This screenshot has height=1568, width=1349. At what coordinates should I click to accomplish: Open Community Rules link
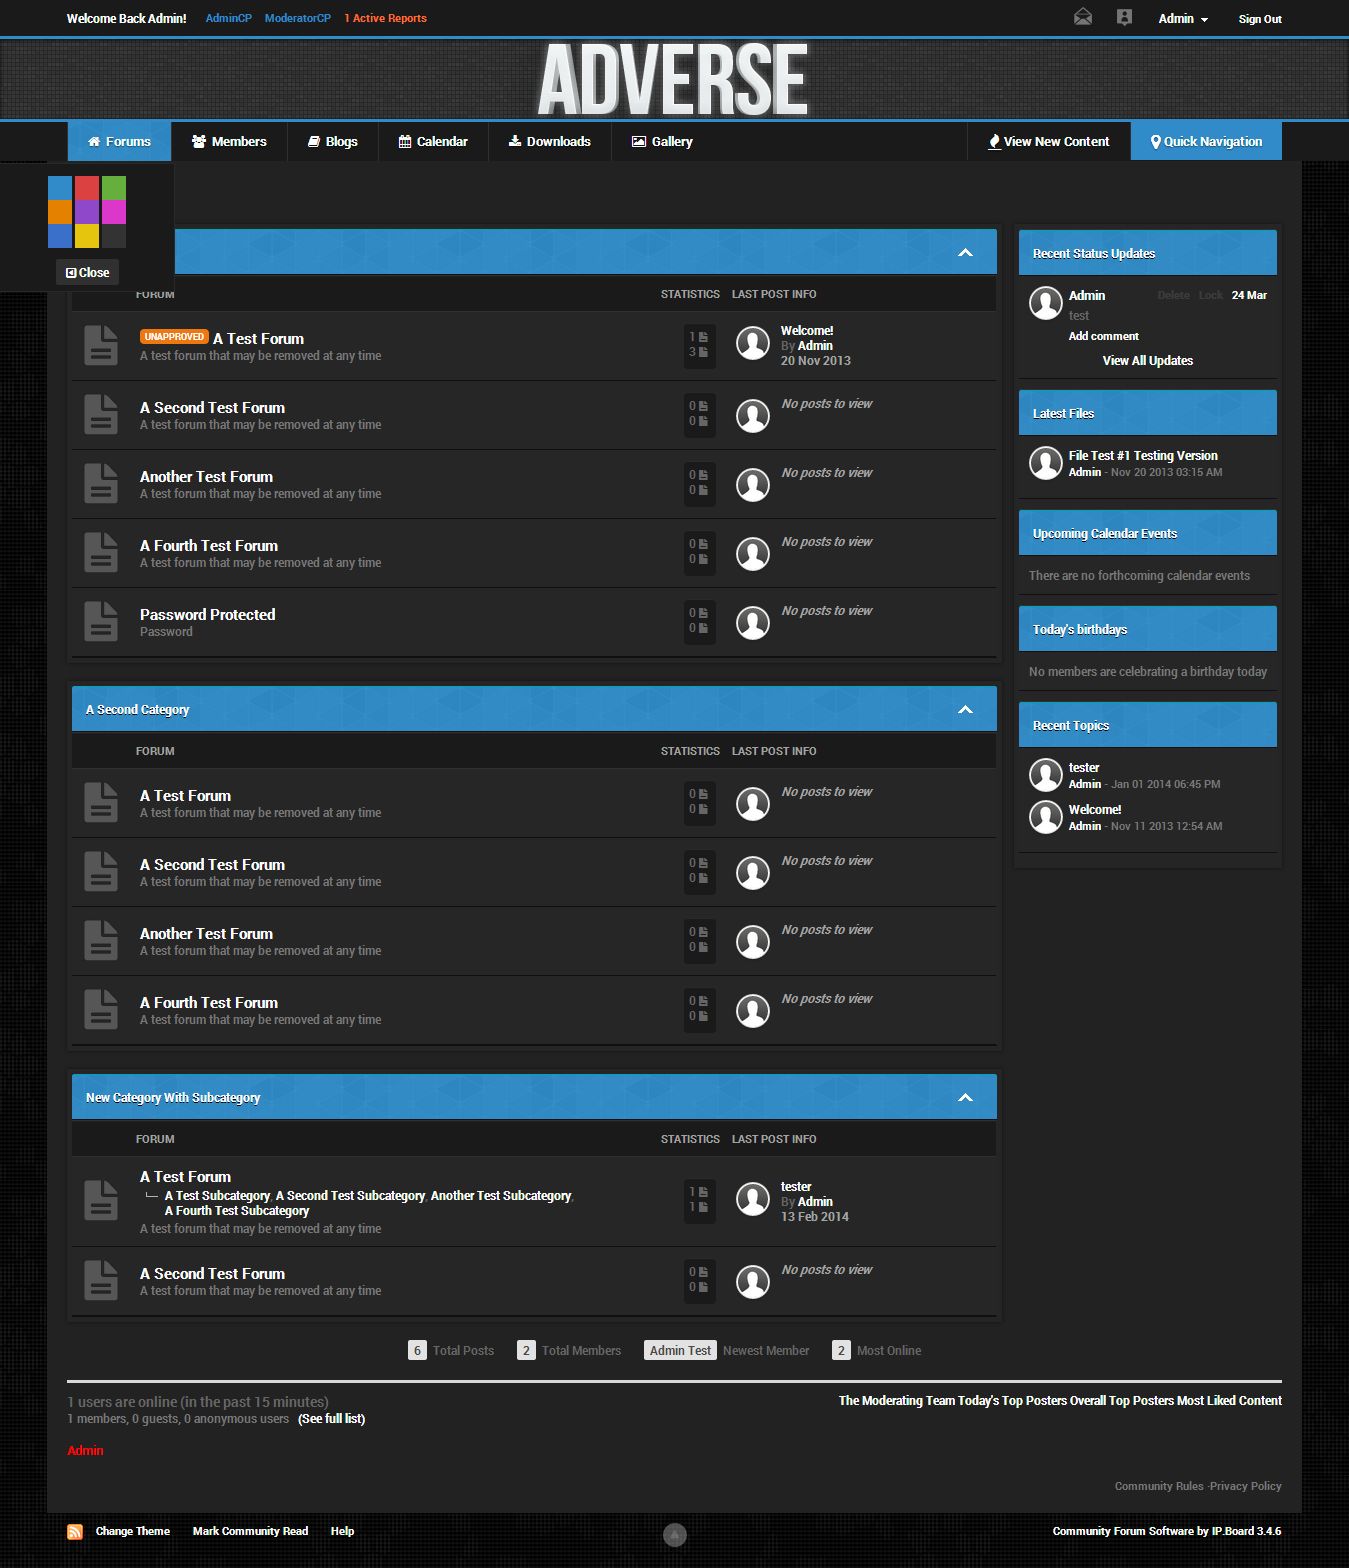(x=1159, y=1486)
